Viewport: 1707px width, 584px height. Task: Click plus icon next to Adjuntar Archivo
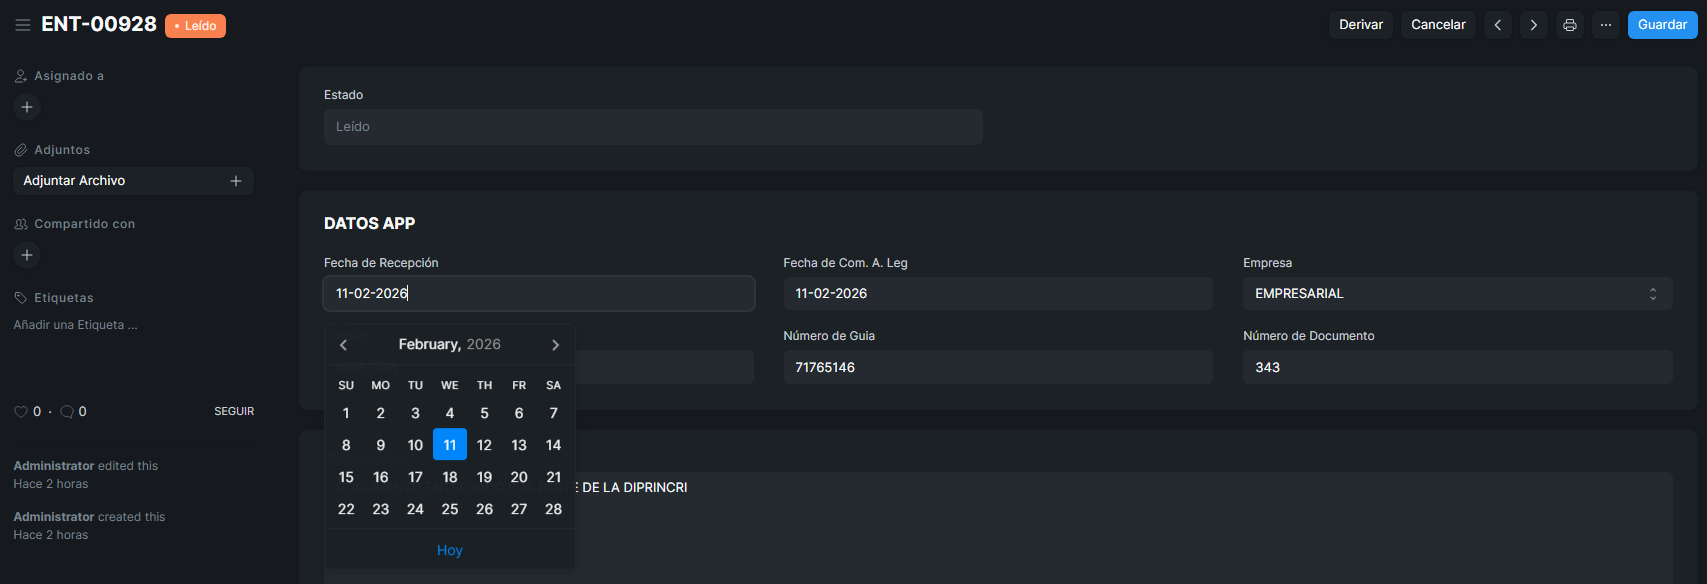click(x=236, y=181)
